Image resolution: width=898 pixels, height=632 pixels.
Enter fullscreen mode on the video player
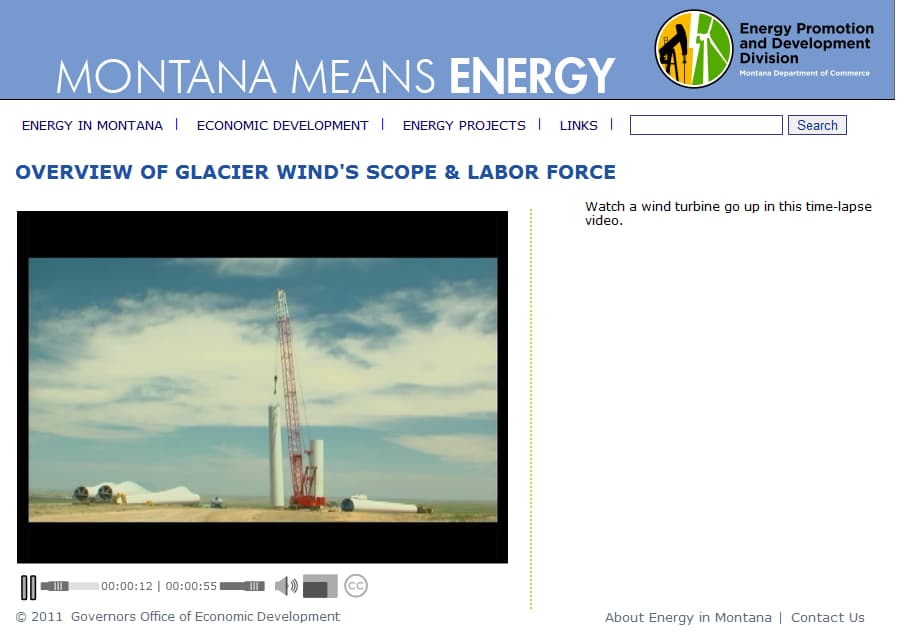click(x=318, y=585)
